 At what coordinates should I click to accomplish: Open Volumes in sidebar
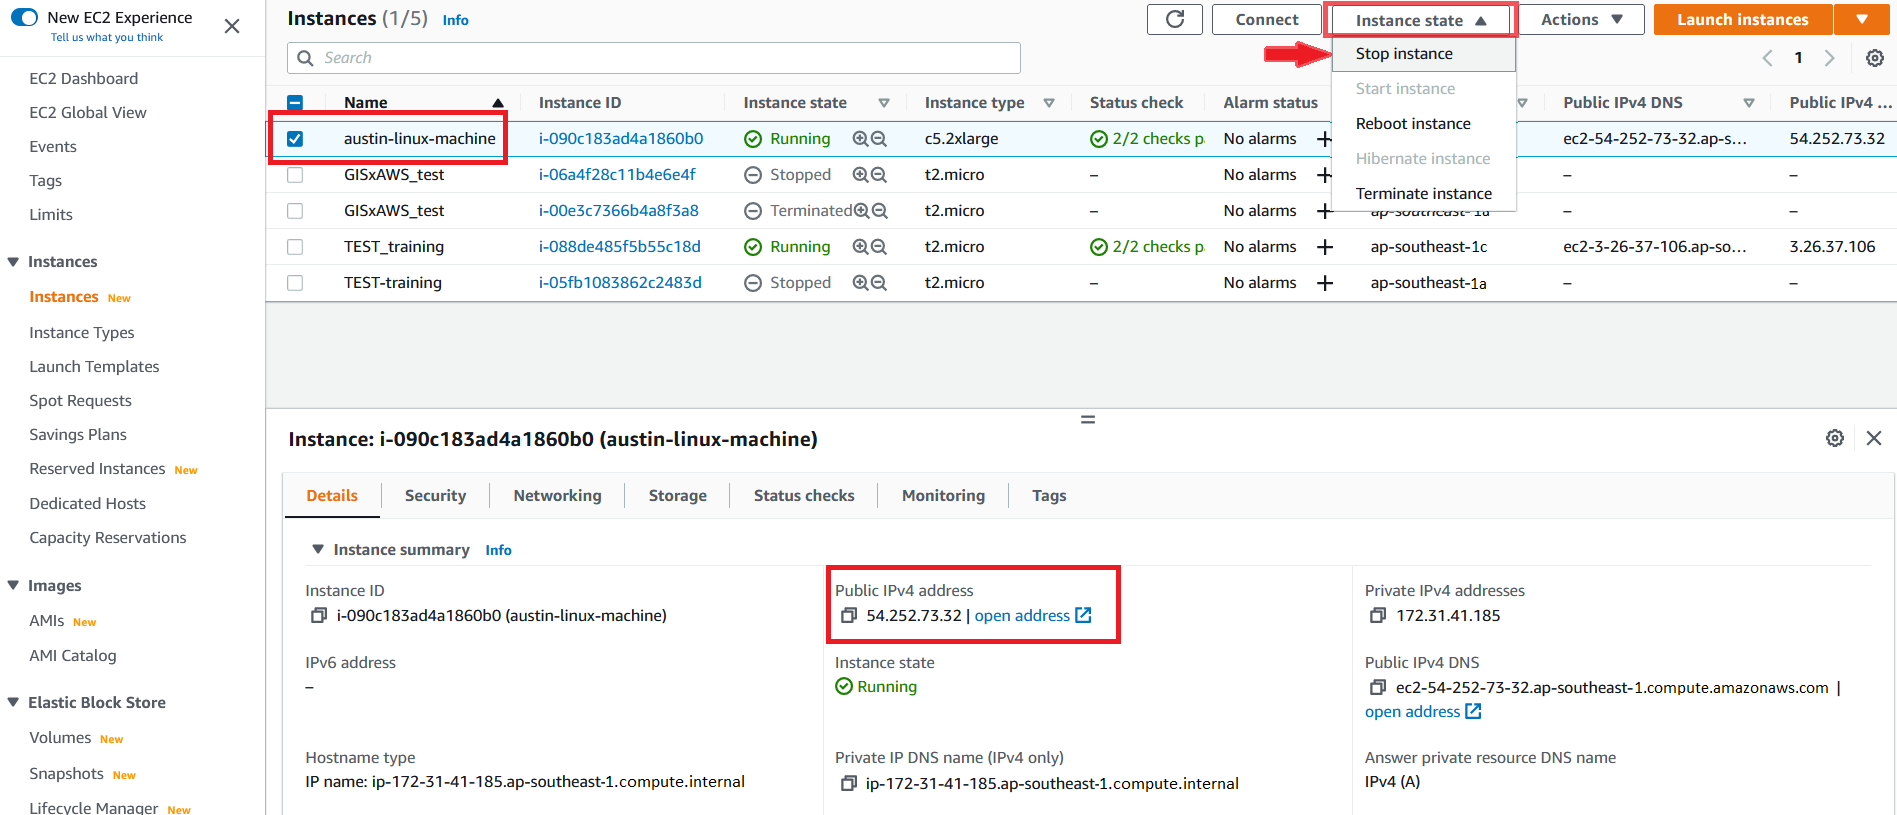click(60, 738)
